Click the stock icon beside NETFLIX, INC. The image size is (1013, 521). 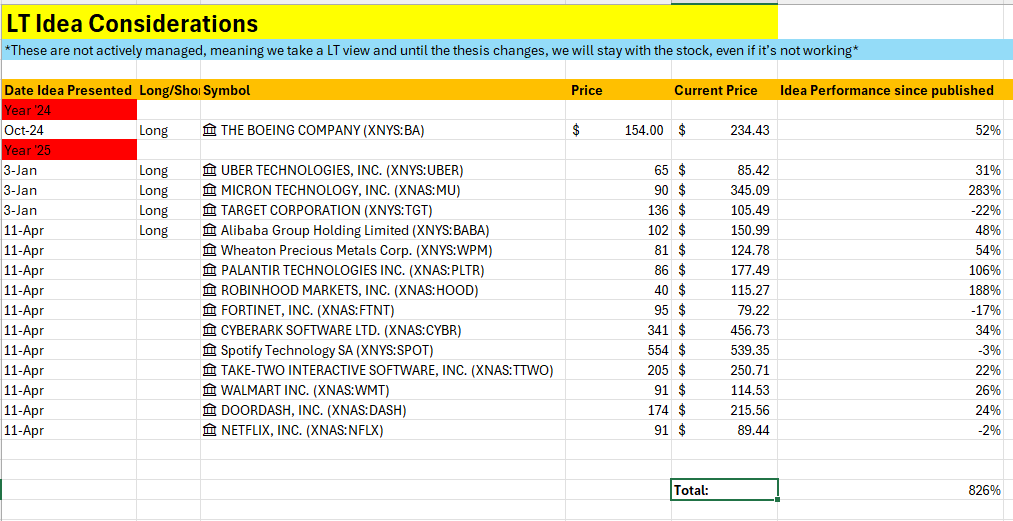[x=210, y=431]
